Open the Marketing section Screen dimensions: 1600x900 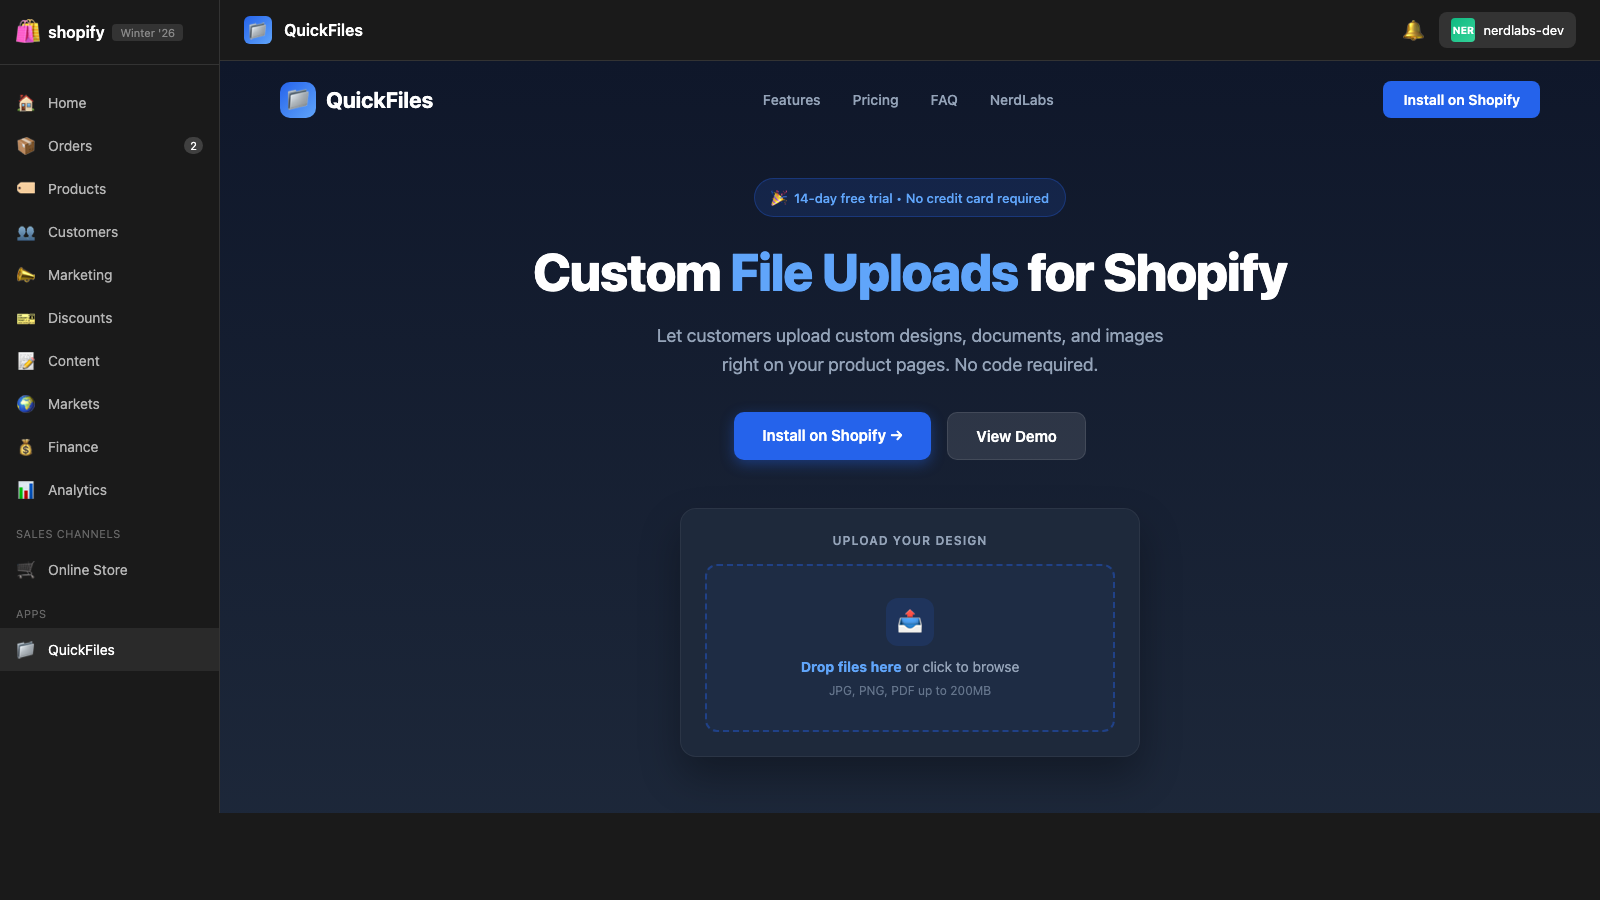[110, 275]
